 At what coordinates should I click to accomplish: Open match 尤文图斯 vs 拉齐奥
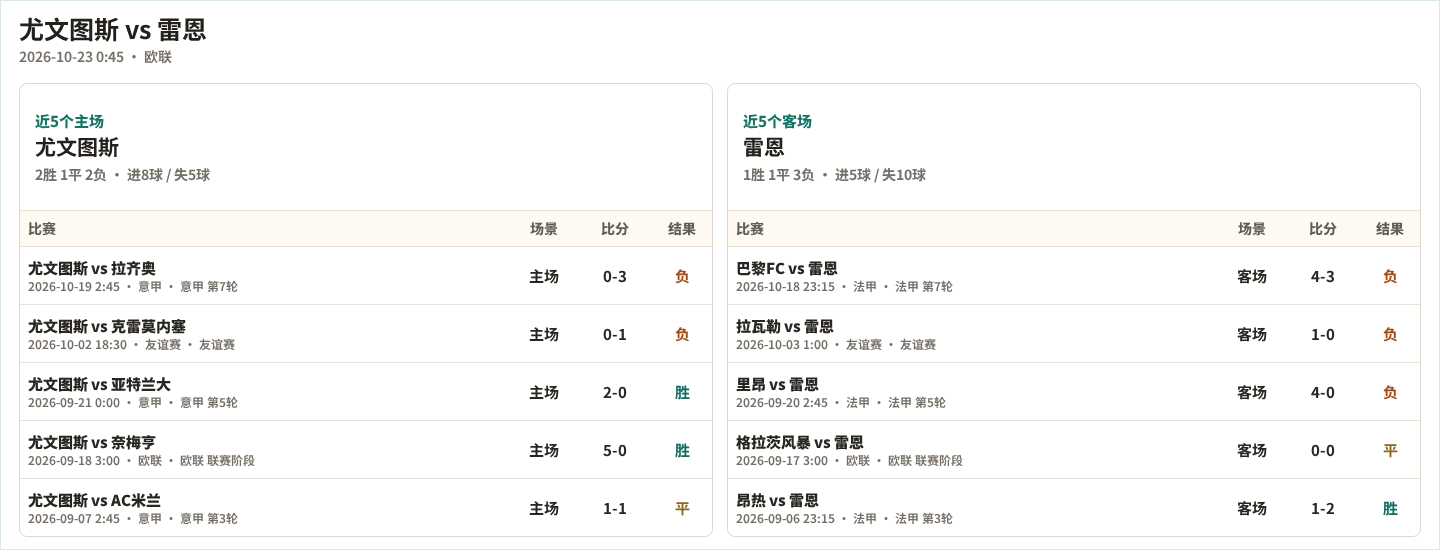(366, 276)
